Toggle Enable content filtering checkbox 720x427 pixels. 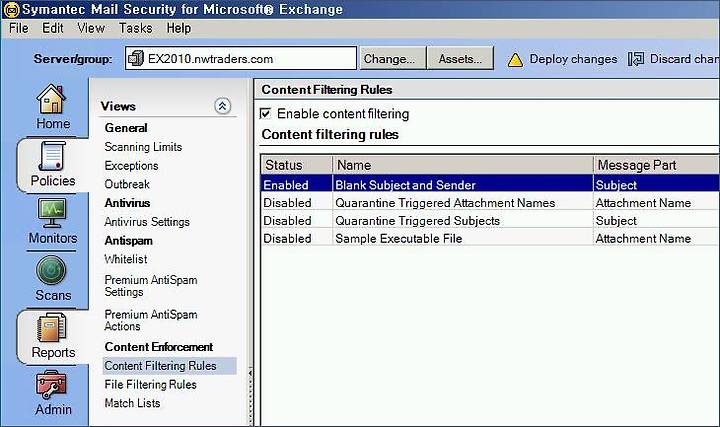pyautogui.click(x=265, y=113)
